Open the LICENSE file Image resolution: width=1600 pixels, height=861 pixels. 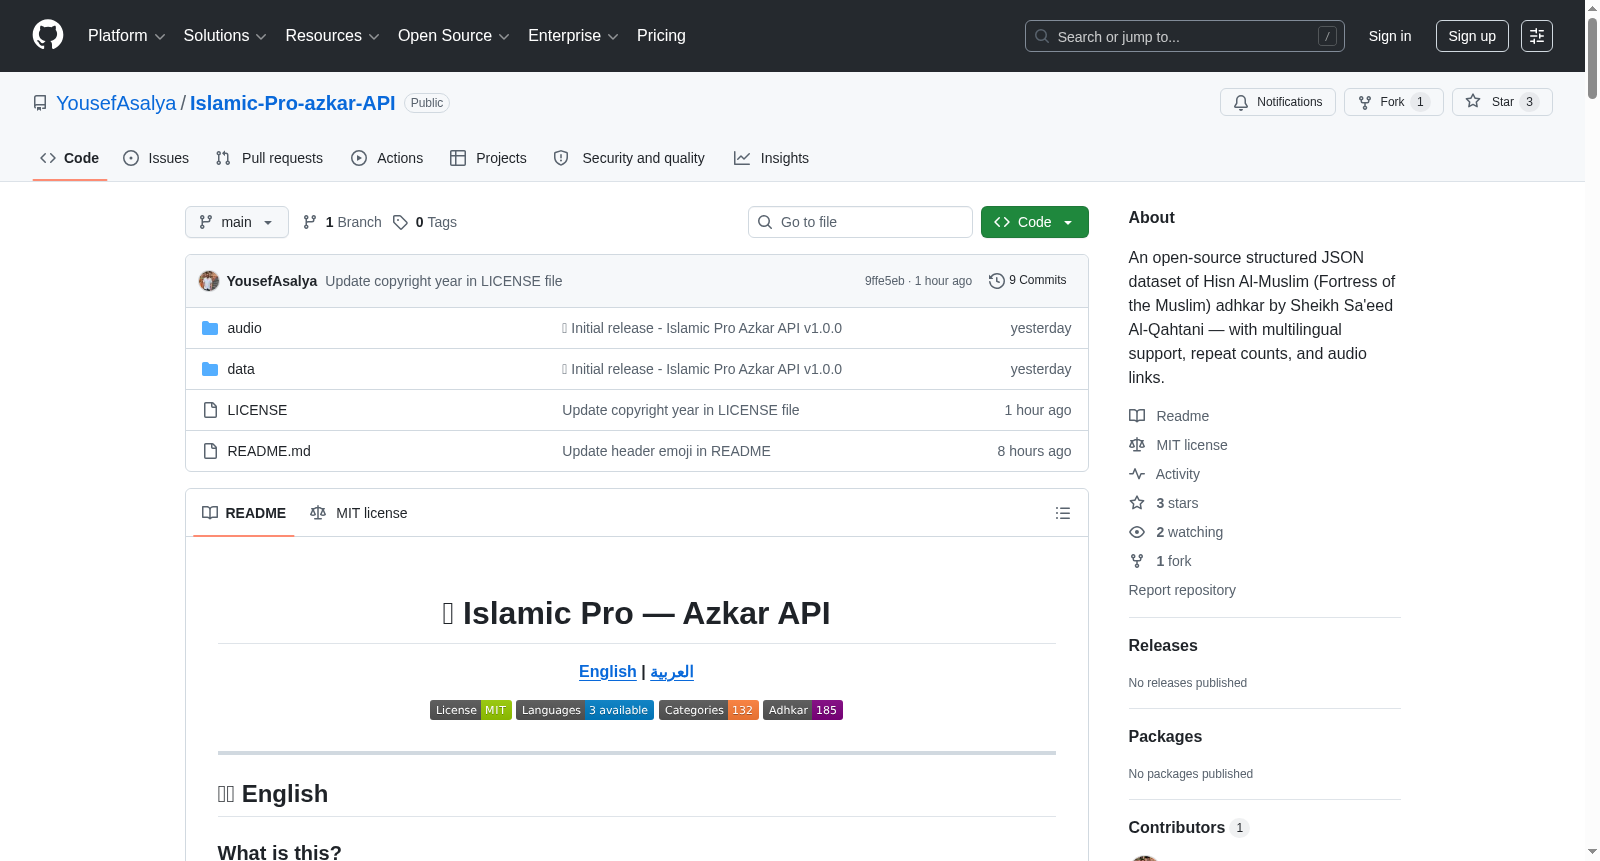tap(257, 410)
